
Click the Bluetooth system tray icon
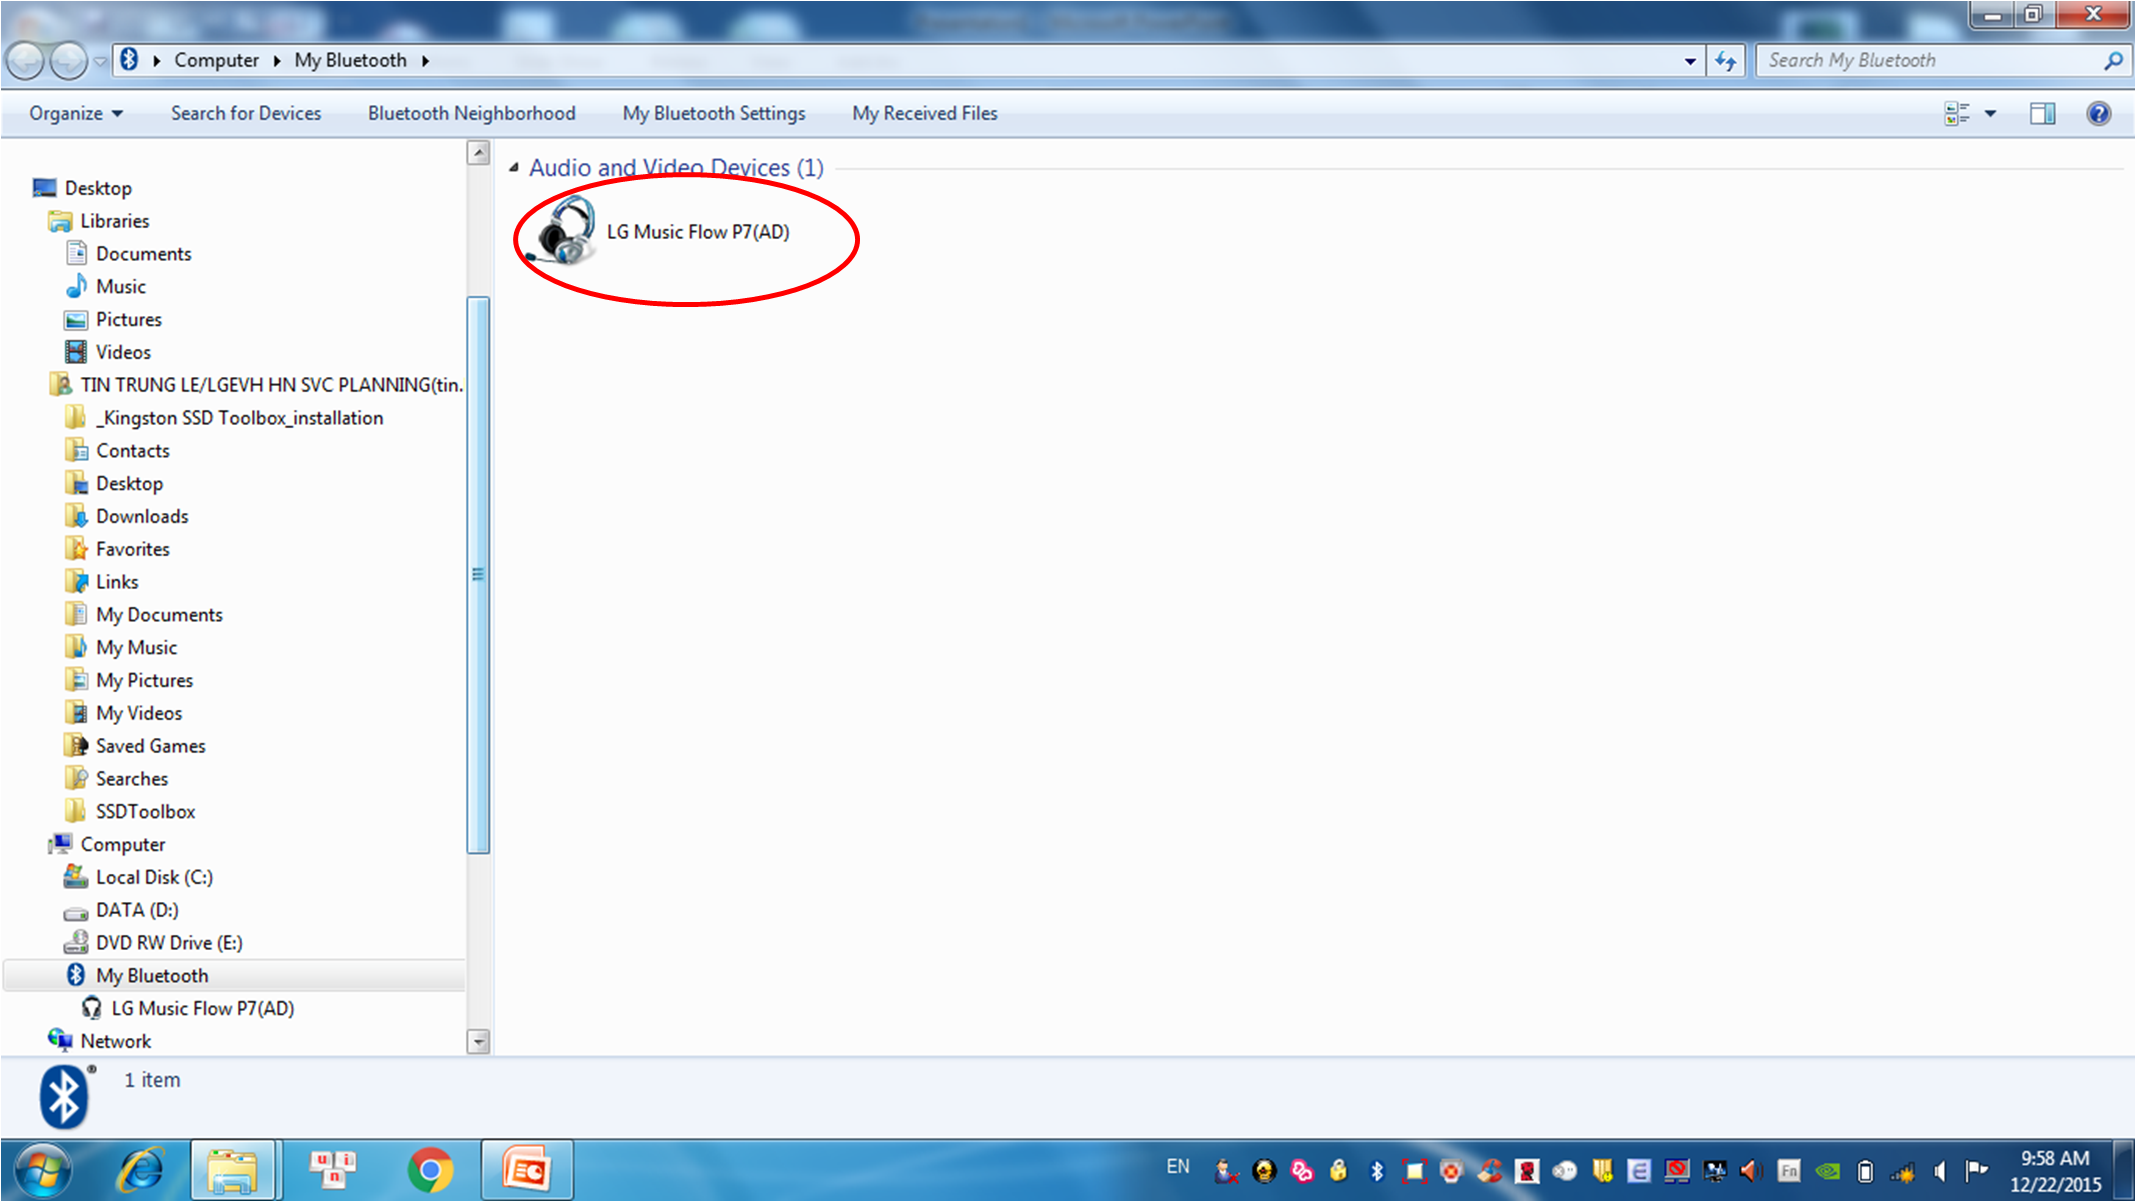[x=1376, y=1170]
